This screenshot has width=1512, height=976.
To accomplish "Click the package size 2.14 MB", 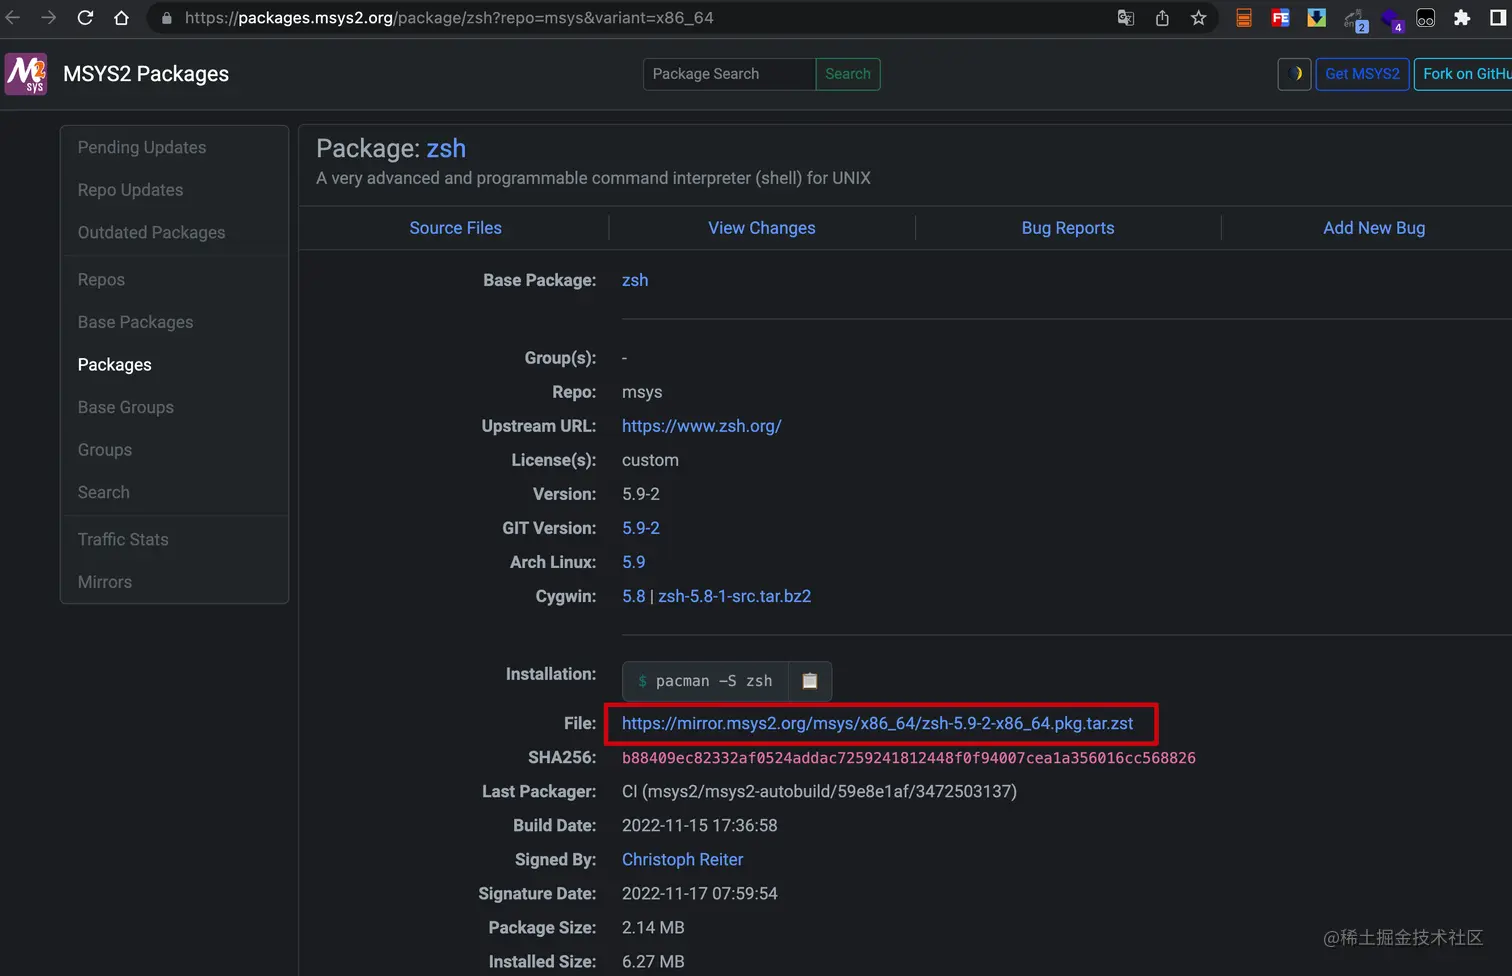I will [x=653, y=928].
